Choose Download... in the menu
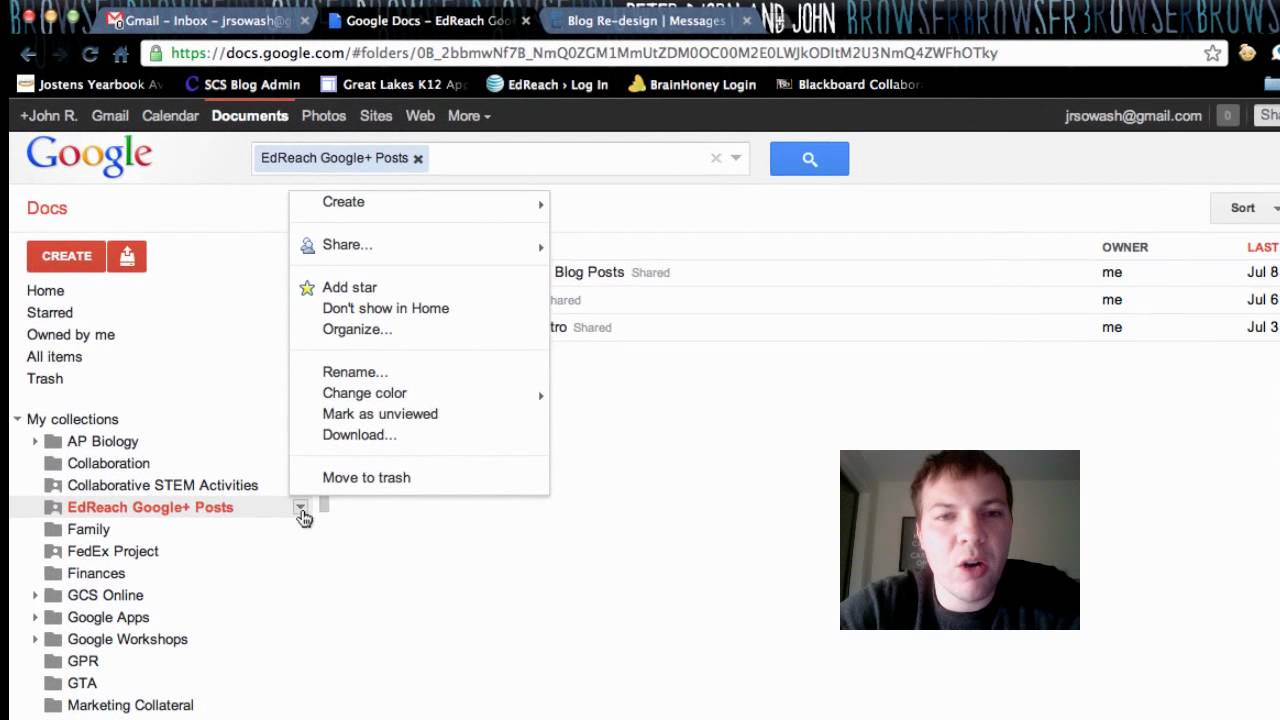1280x720 pixels. (x=419, y=435)
